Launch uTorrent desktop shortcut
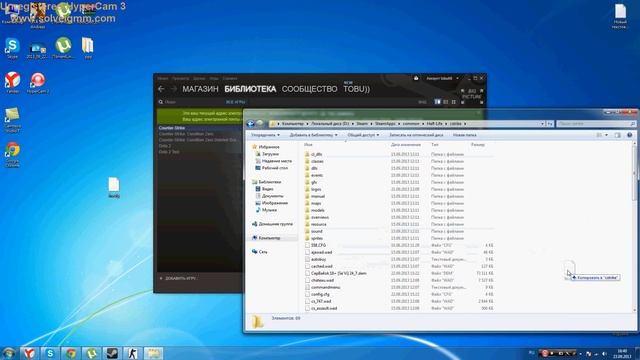Image resolution: width=640 pixels, height=360 pixels. click(x=63, y=46)
